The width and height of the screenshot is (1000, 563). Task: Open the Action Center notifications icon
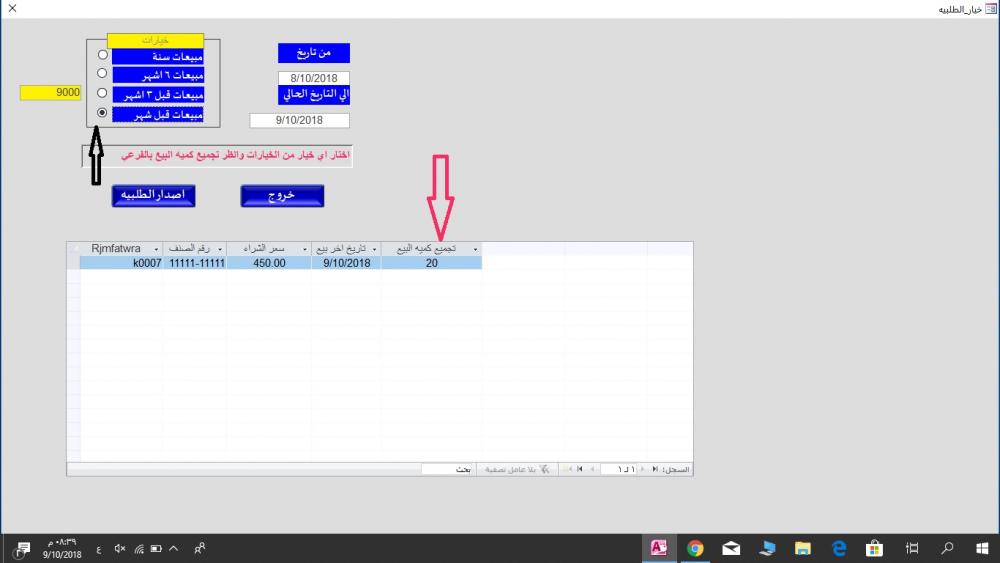click(23, 549)
